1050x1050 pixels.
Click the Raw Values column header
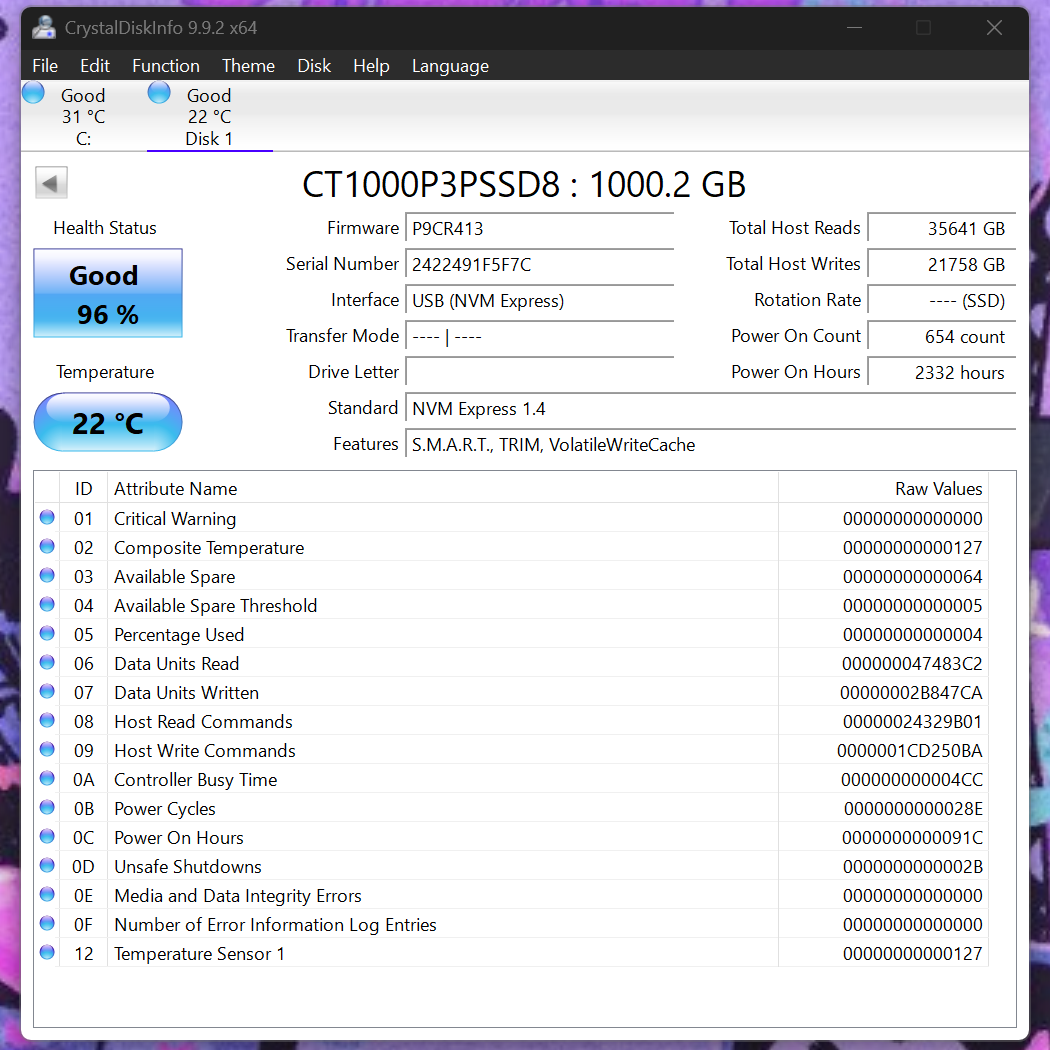point(883,488)
